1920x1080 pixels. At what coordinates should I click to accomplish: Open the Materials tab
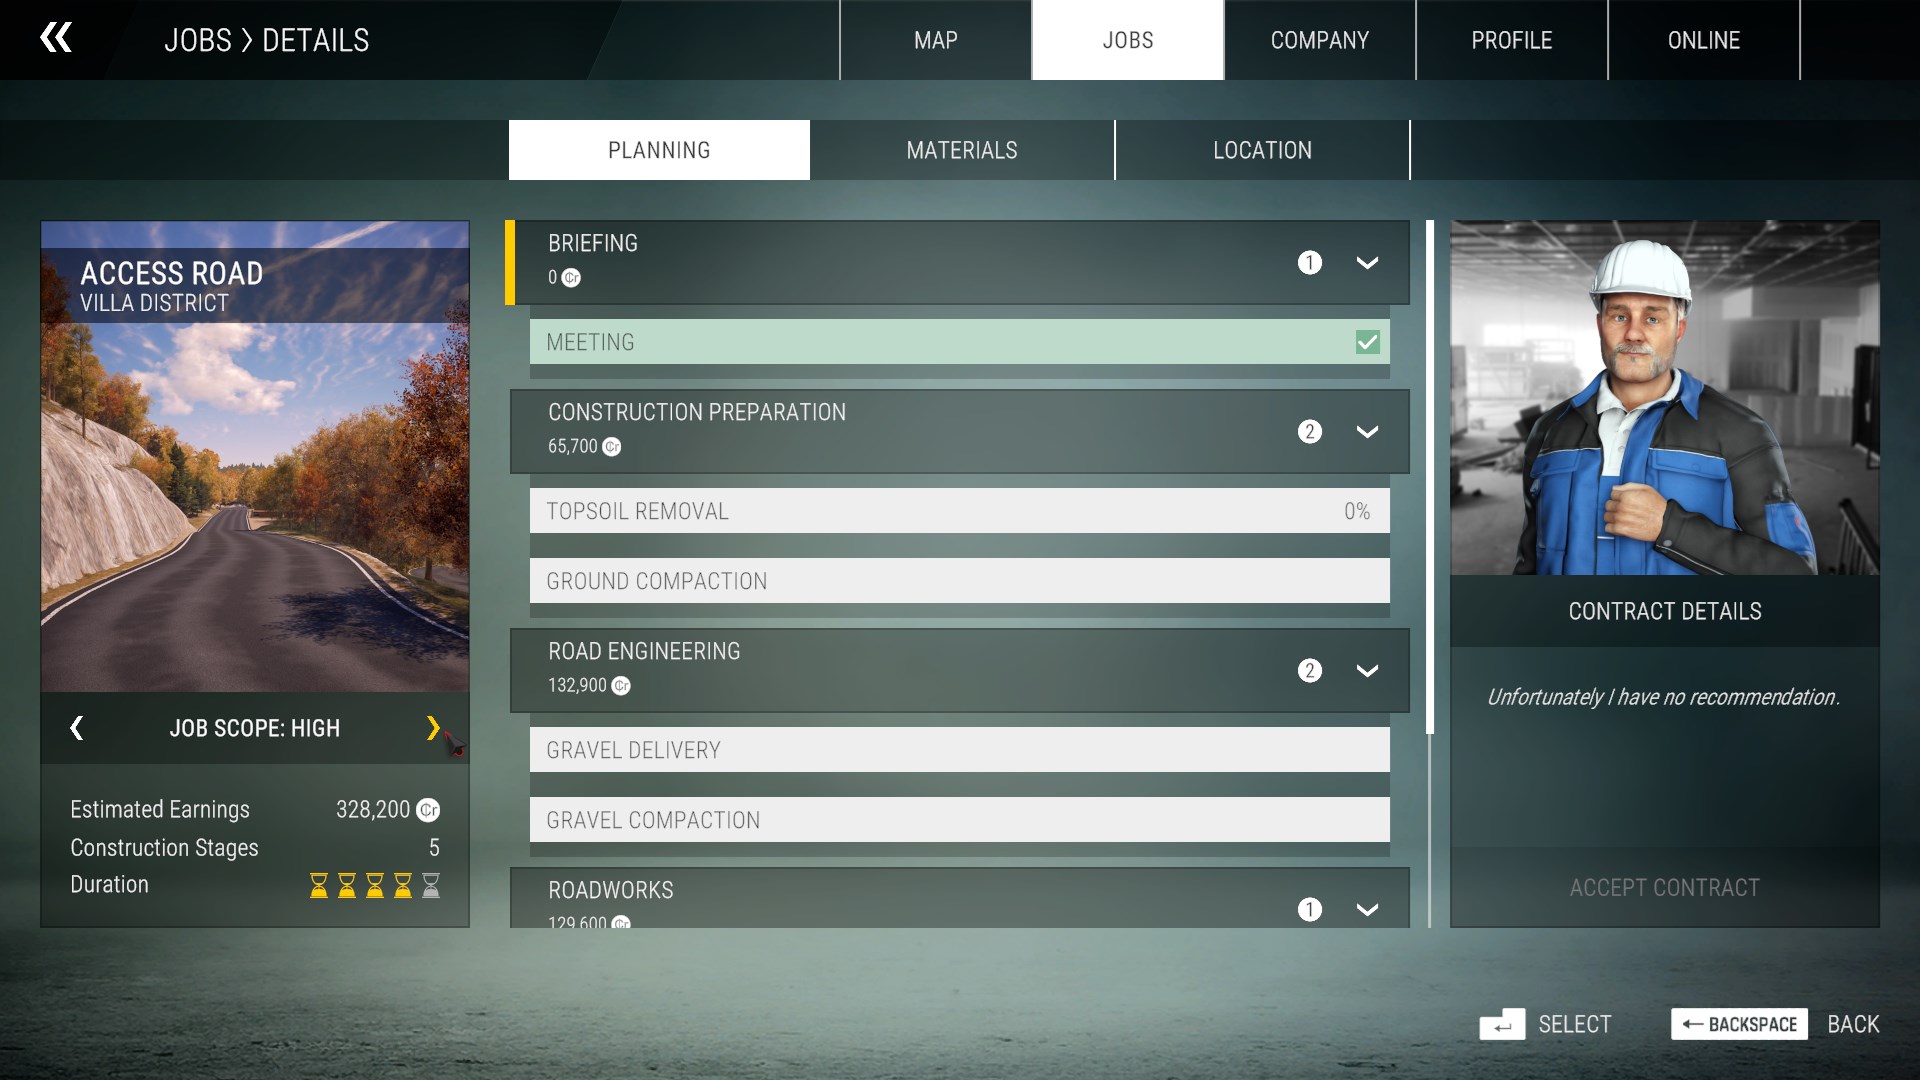(x=961, y=150)
